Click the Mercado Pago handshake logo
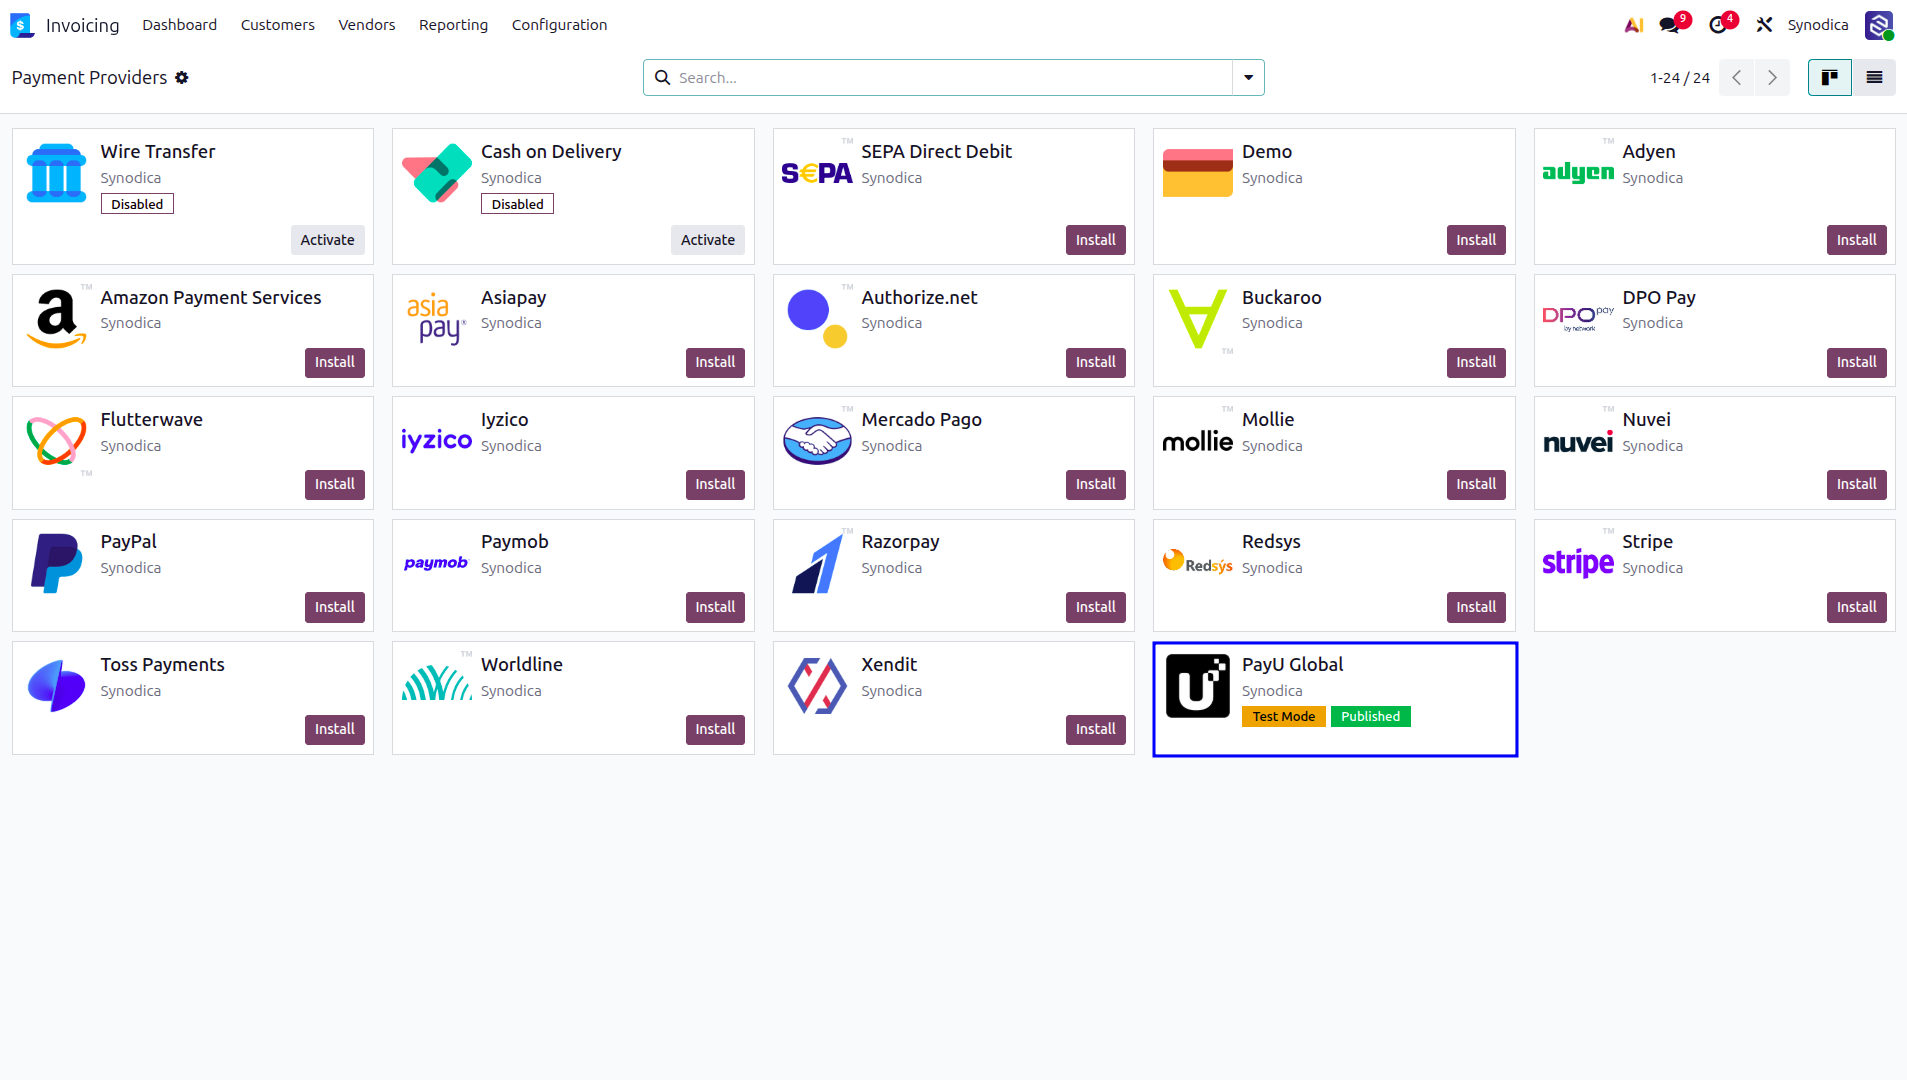The image size is (1907, 1080). pyautogui.click(x=817, y=441)
